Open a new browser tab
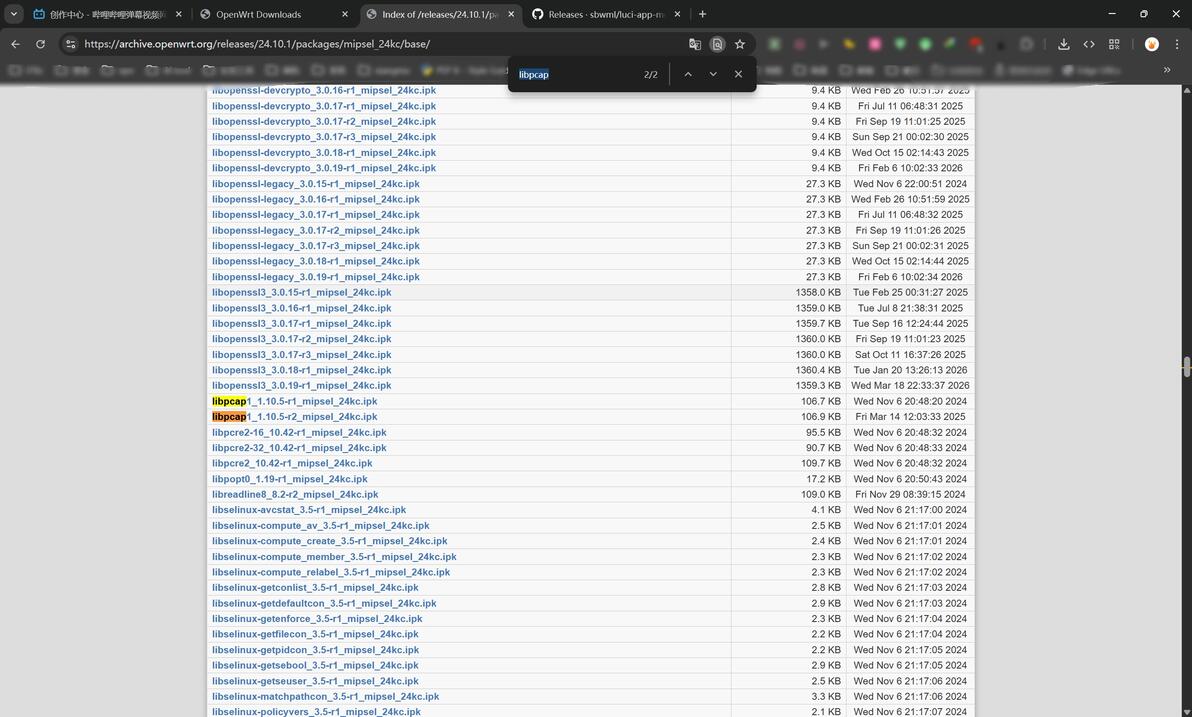 point(702,14)
